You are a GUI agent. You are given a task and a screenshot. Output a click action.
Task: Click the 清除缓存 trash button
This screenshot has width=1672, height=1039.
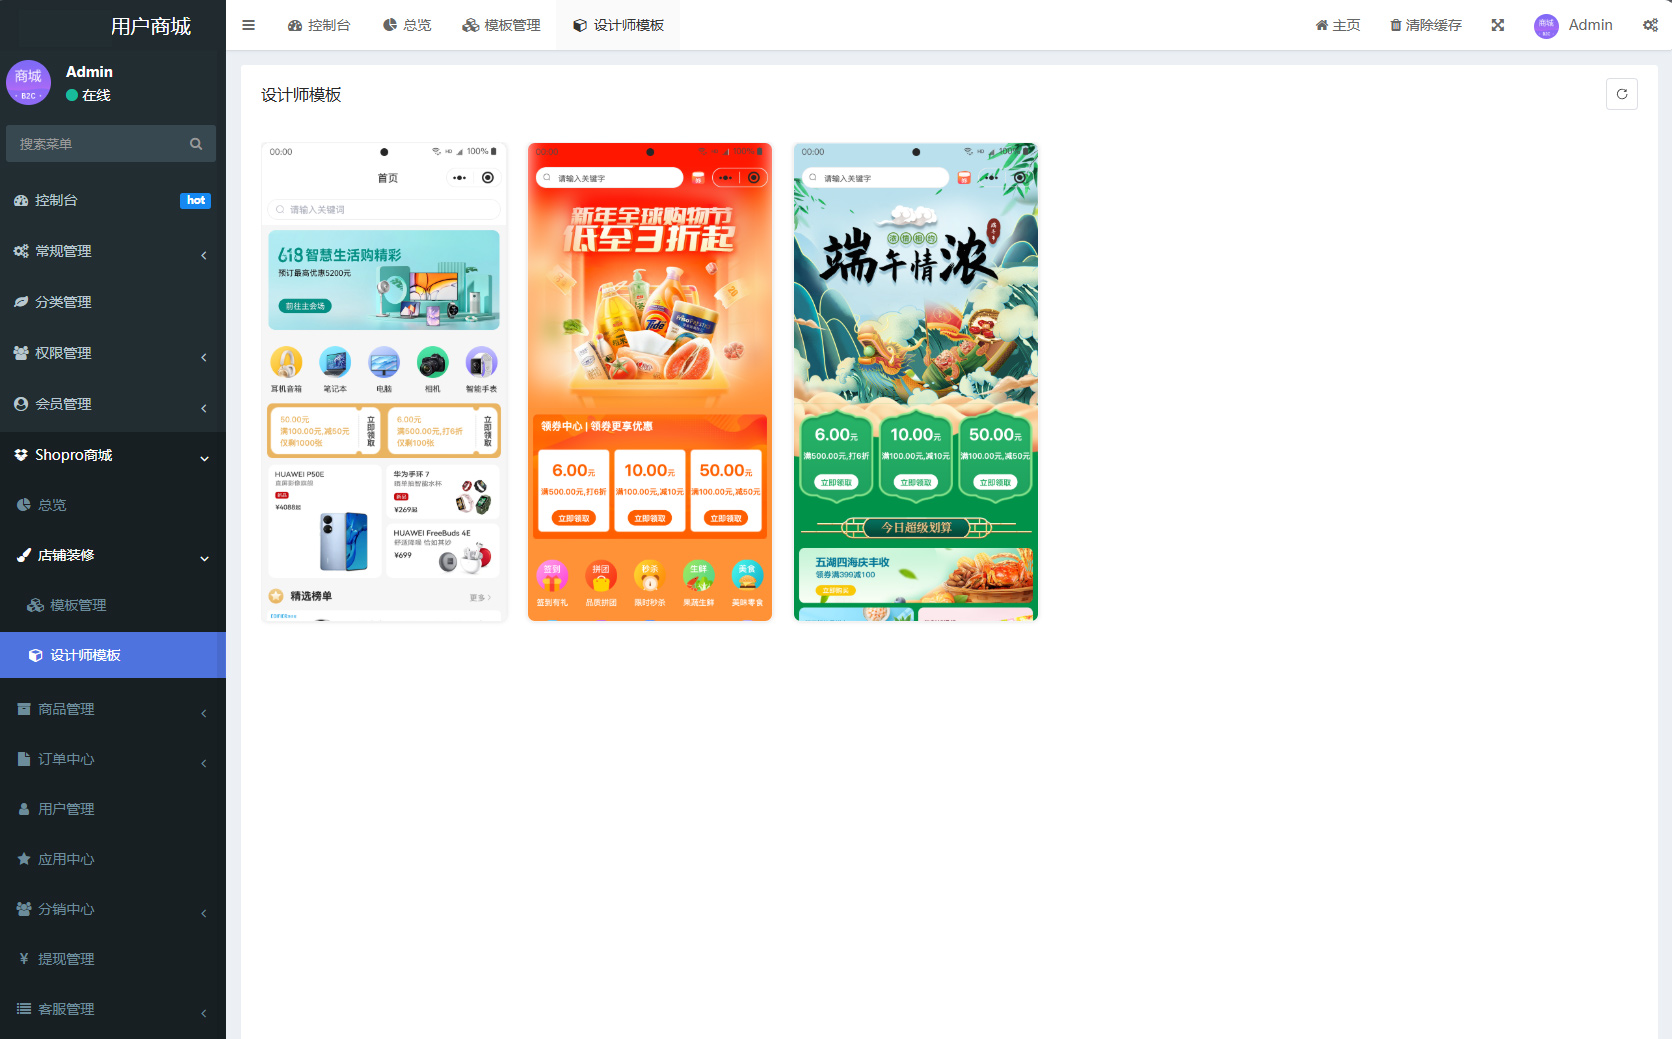click(1425, 25)
